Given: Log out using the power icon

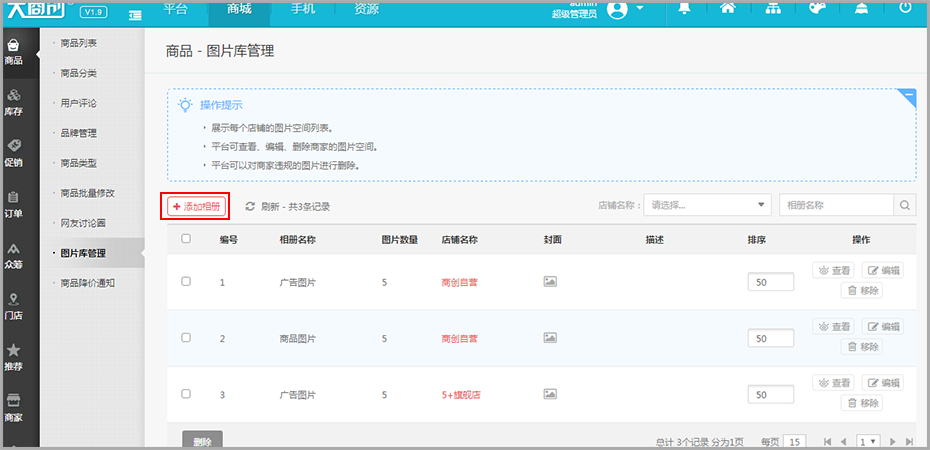Looking at the screenshot, I should (x=905, y=8).
